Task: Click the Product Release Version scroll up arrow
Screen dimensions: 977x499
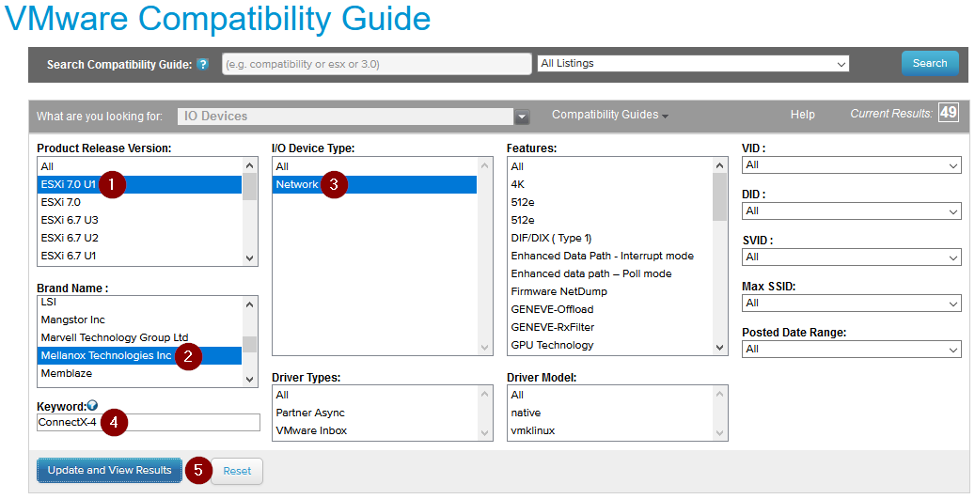Action: tap(250, 166)
